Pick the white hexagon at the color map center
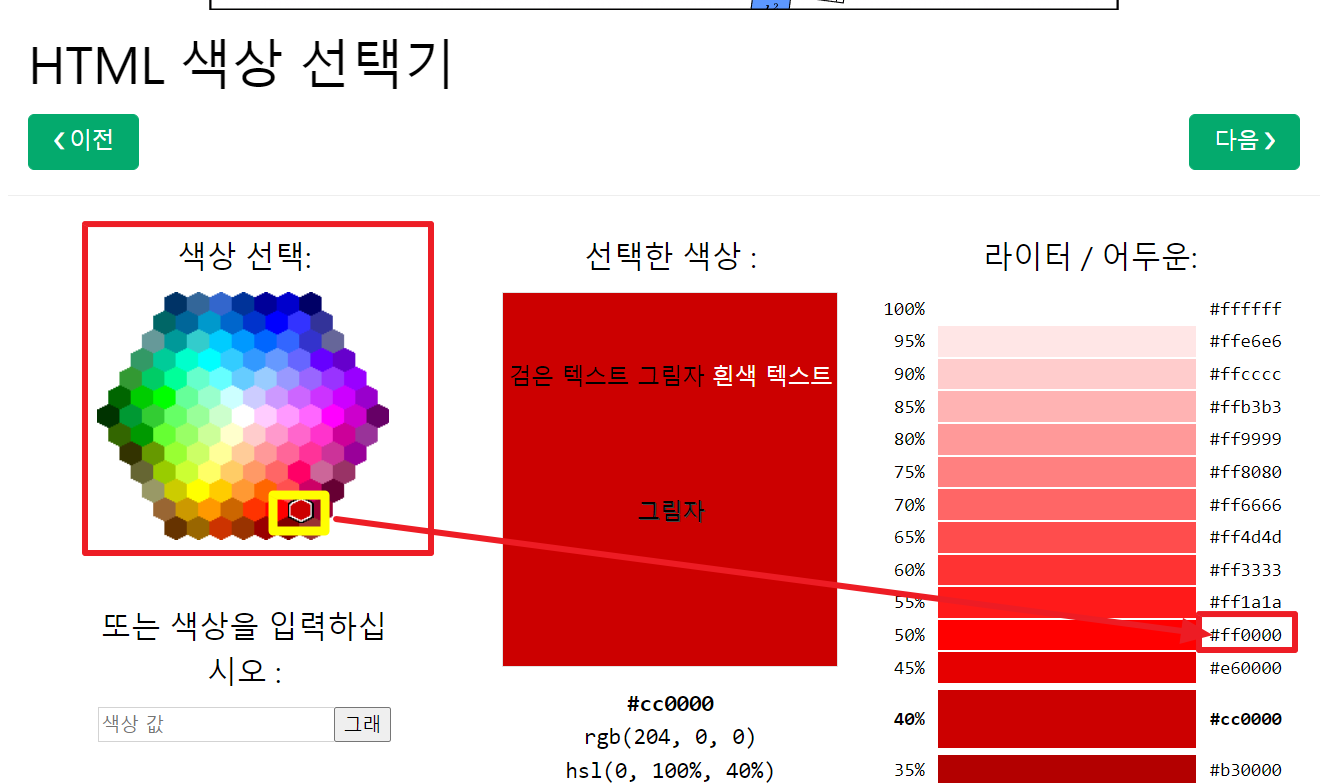Screen dimensions: 1329x783 point(243,415)
